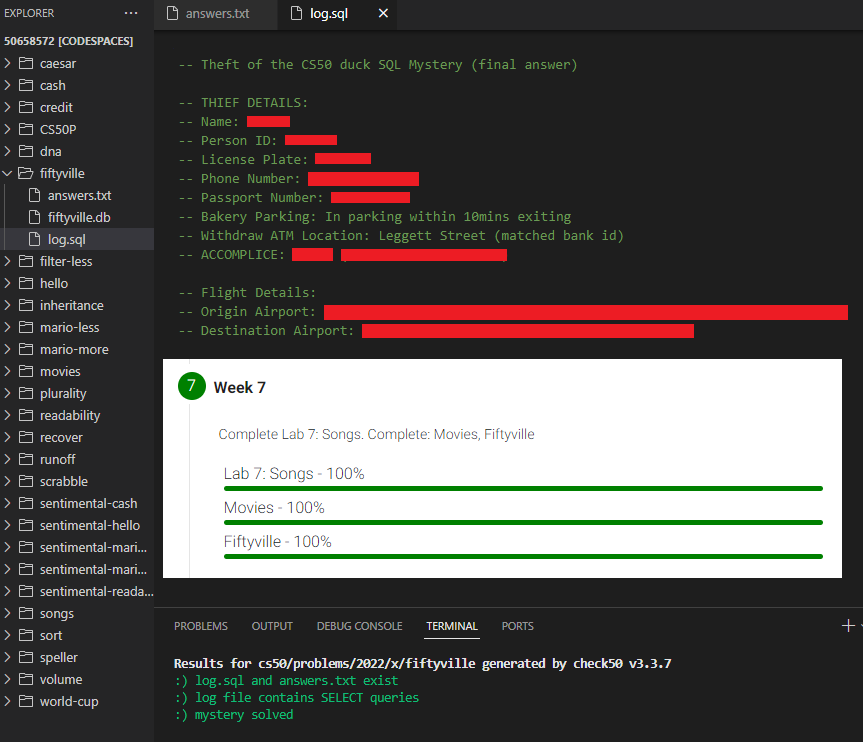
Task: Expand the sentimental-cash folder chevron
Action: click(8, 503)
